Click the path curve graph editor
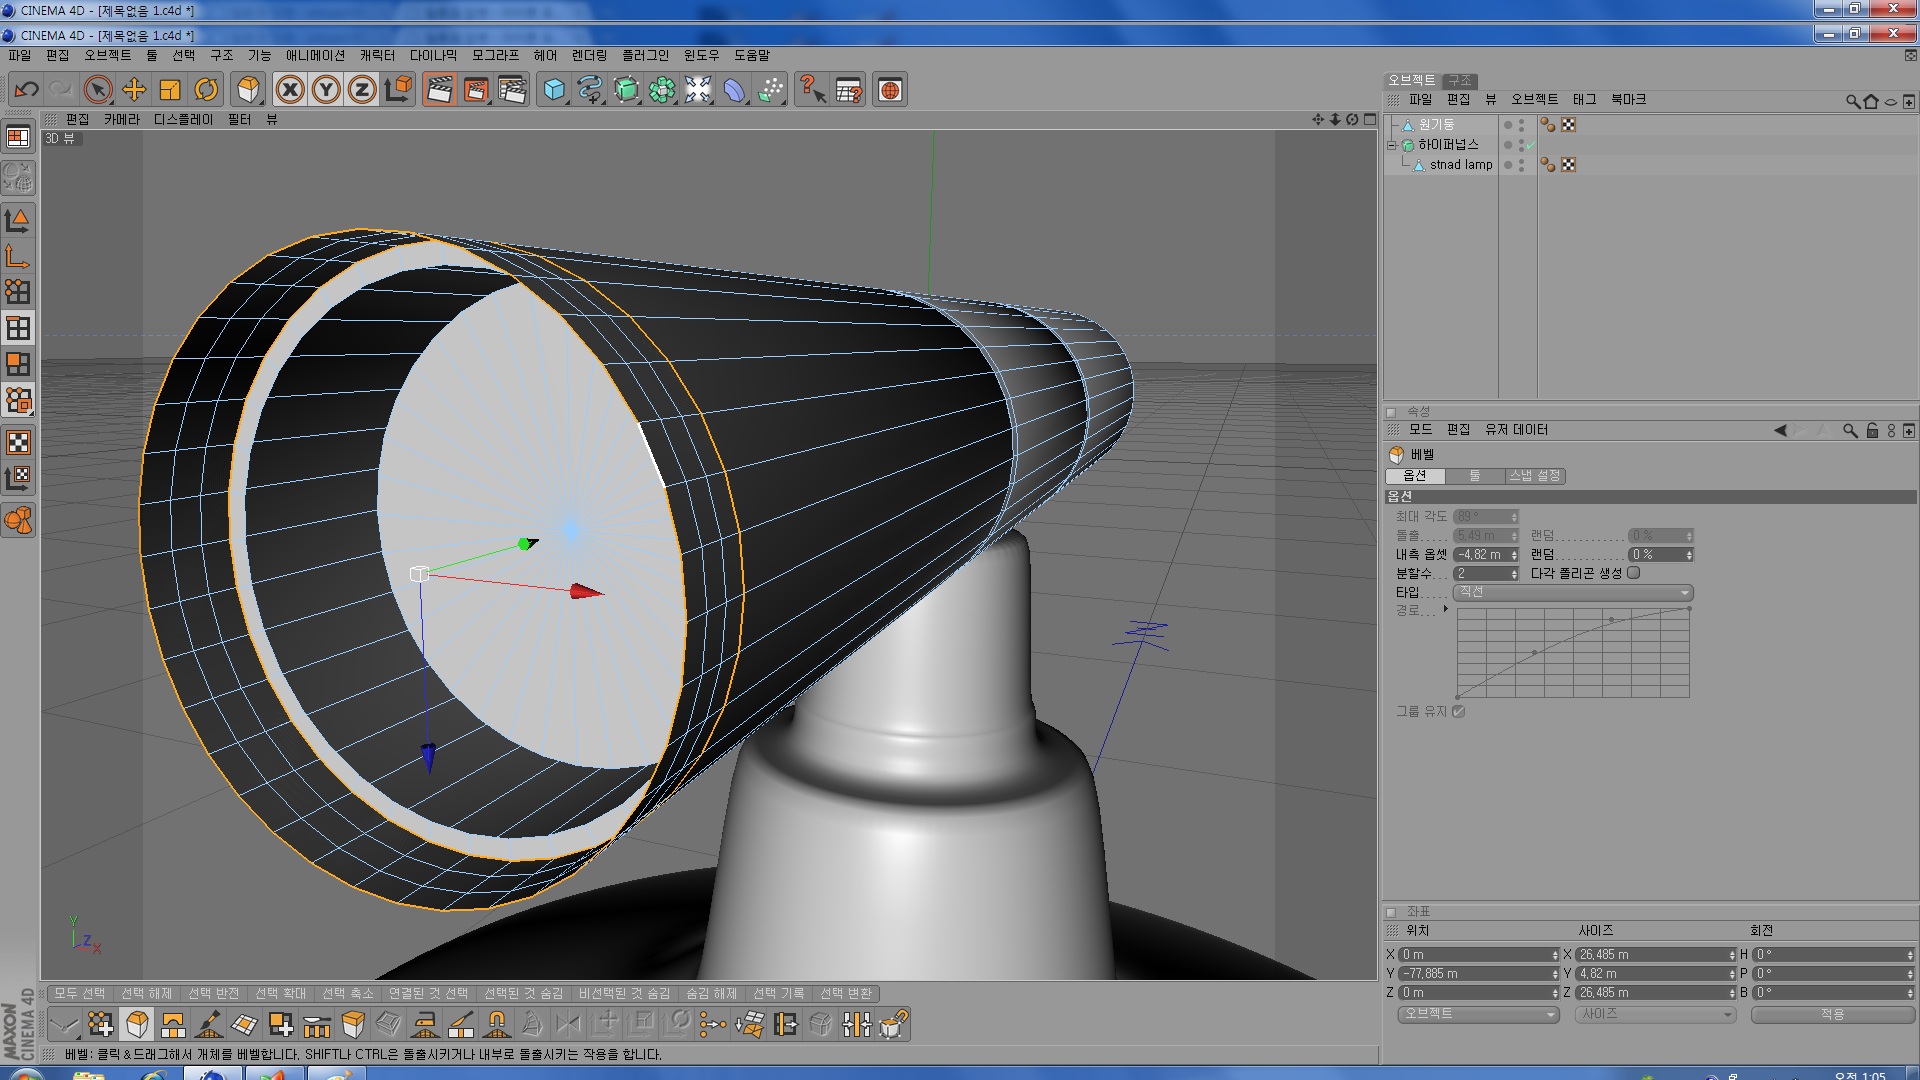The image size is (1920, 1080). (1573, 652)
